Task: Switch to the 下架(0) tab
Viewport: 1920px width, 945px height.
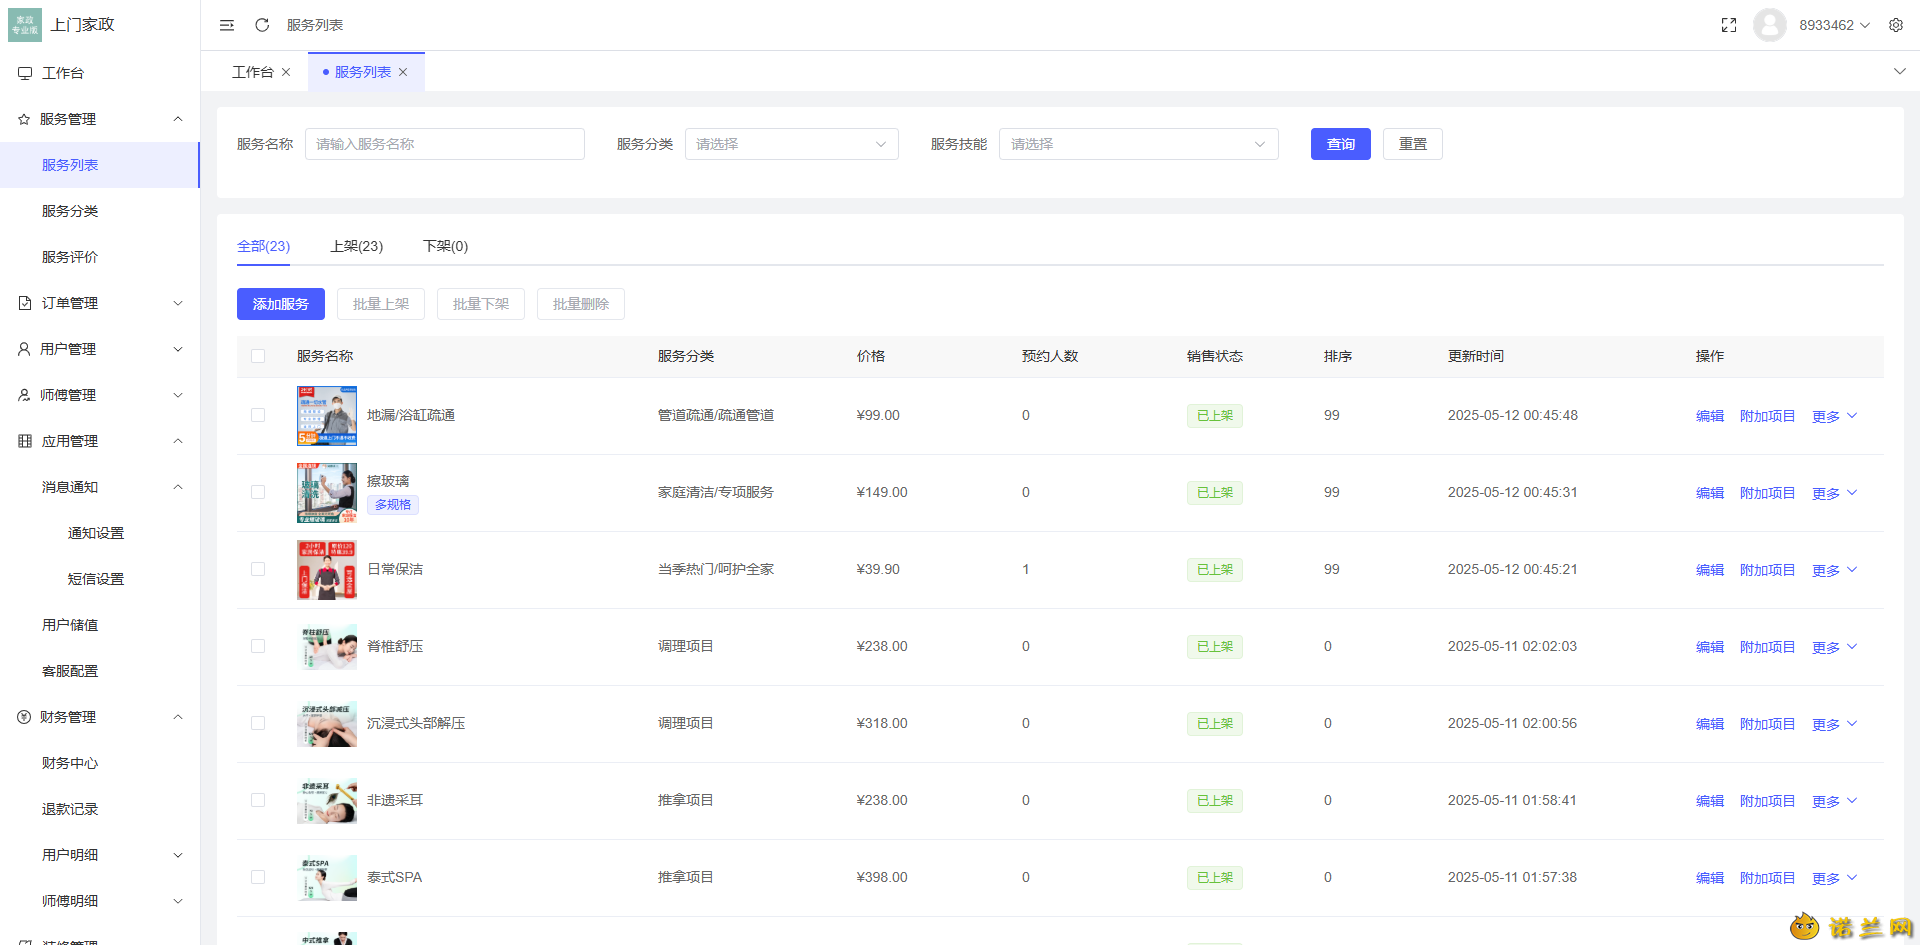Action: pos(445,246)
